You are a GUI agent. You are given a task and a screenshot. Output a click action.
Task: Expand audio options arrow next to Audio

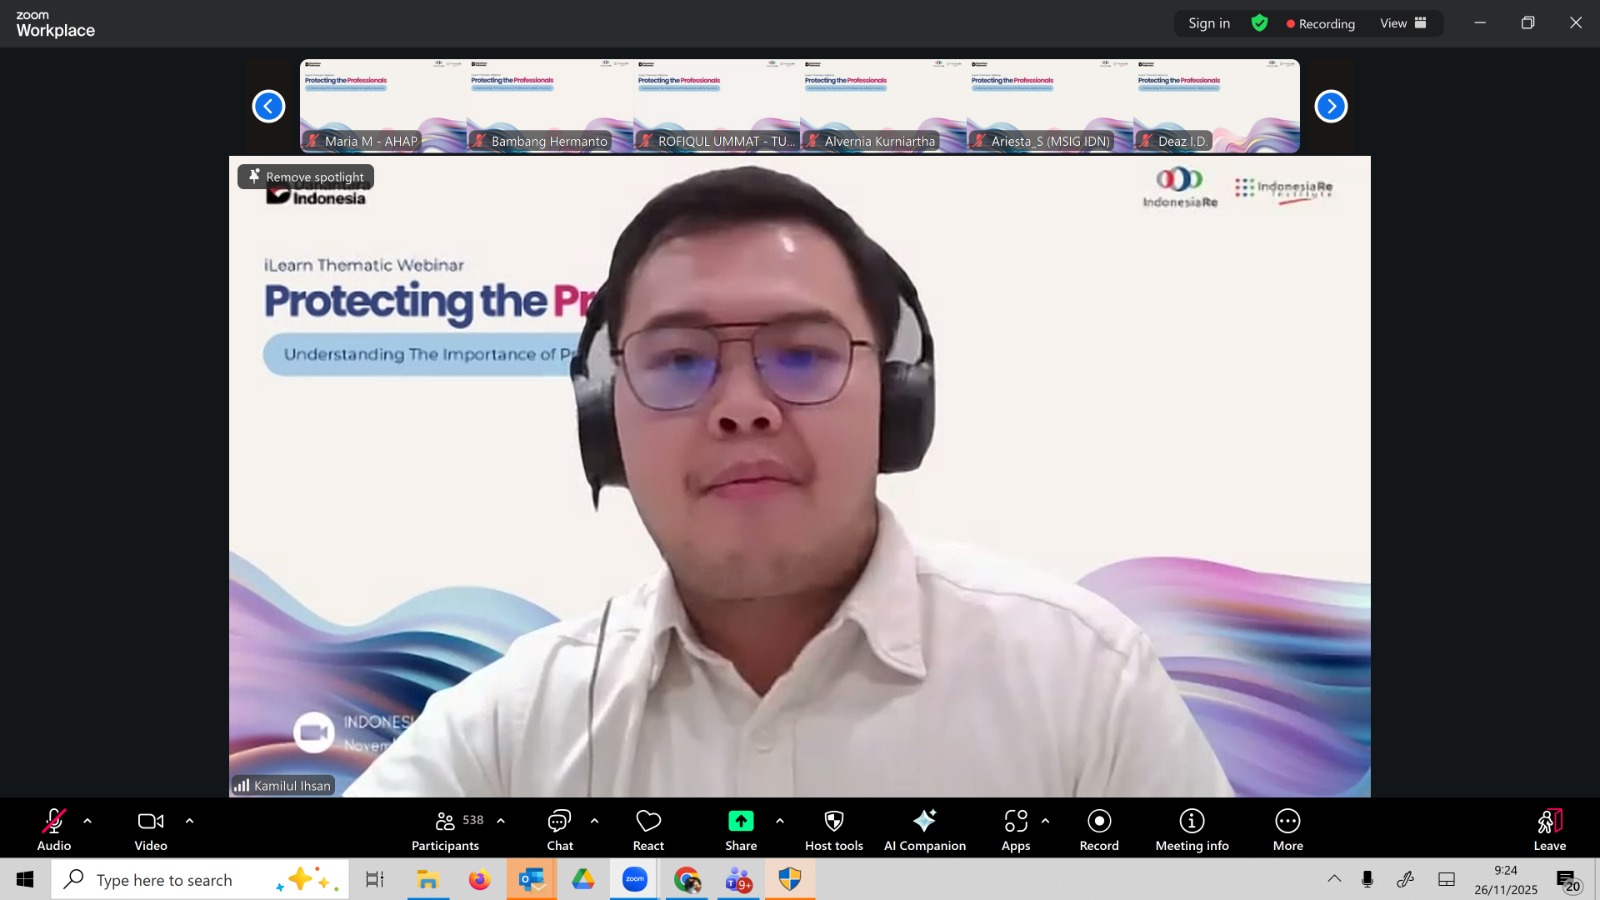pos(88,821)
